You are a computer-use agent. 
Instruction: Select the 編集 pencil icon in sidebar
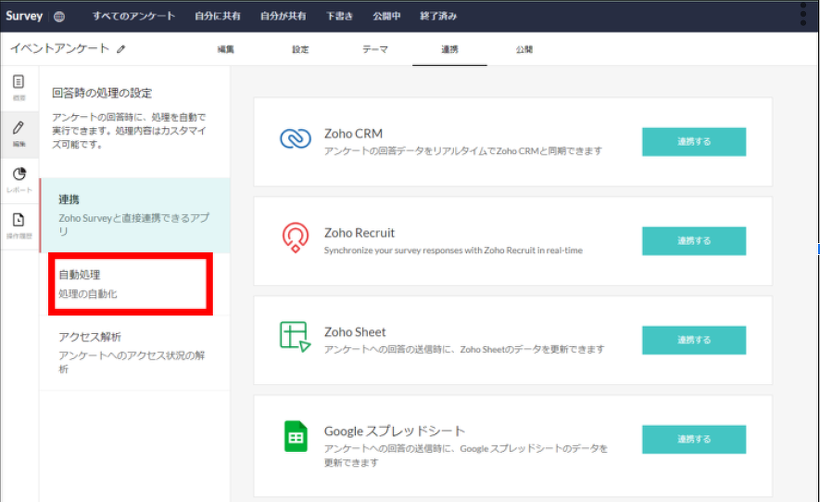point(19,132)
